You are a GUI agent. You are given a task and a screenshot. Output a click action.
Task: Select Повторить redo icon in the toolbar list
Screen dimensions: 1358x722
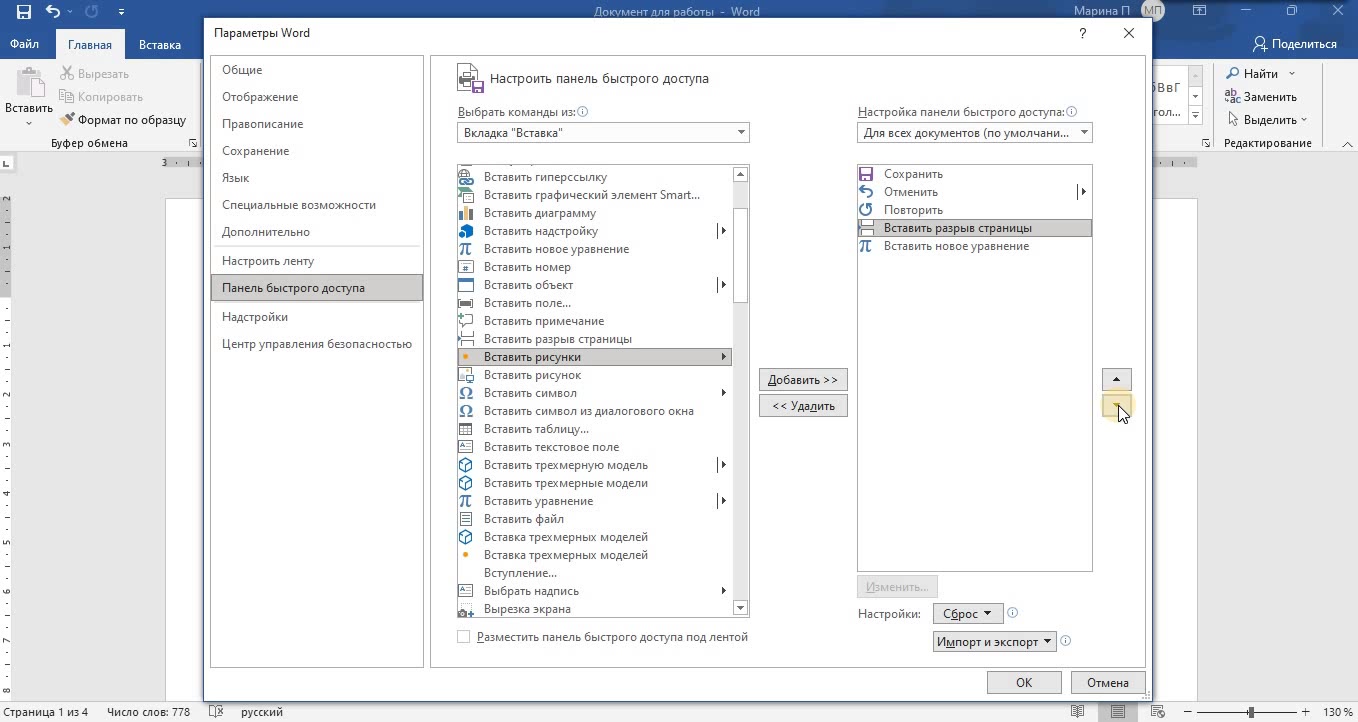[x=867, y=210]
